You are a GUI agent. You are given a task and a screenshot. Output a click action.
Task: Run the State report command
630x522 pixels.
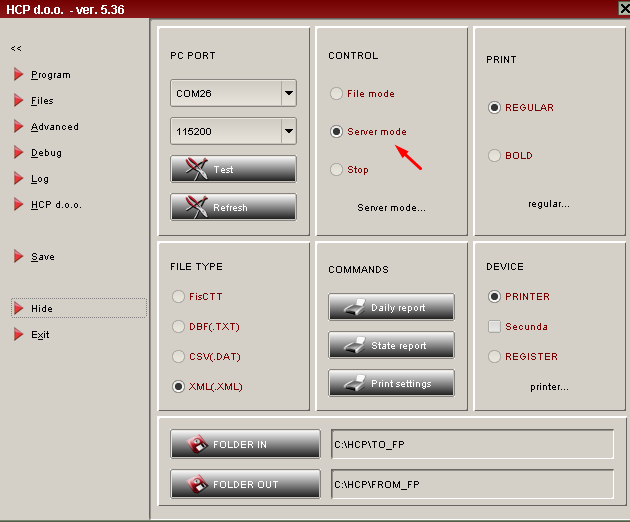click(391, 345)
